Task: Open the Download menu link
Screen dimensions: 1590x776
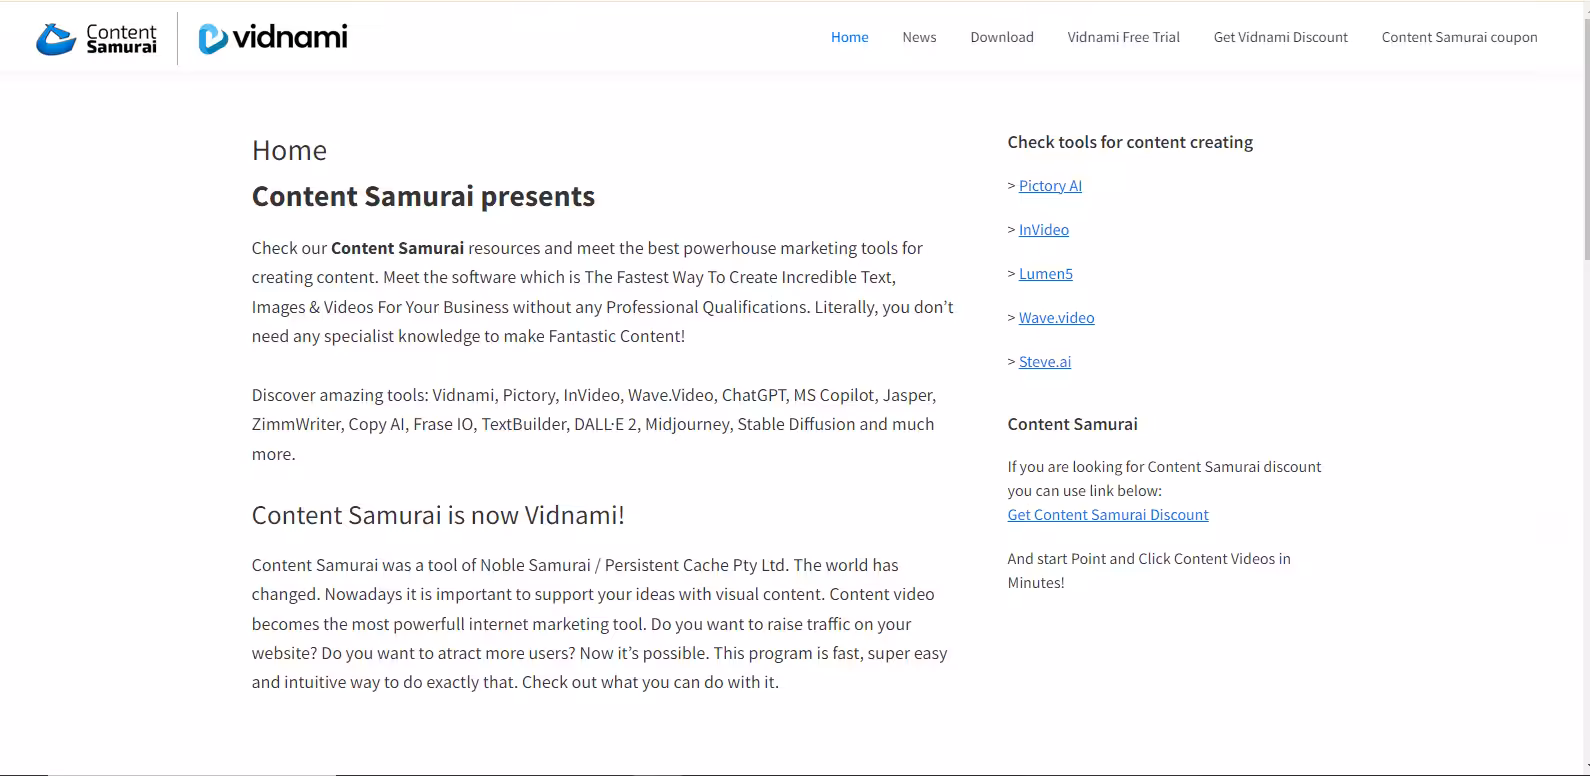Action: click(1002, 37)
